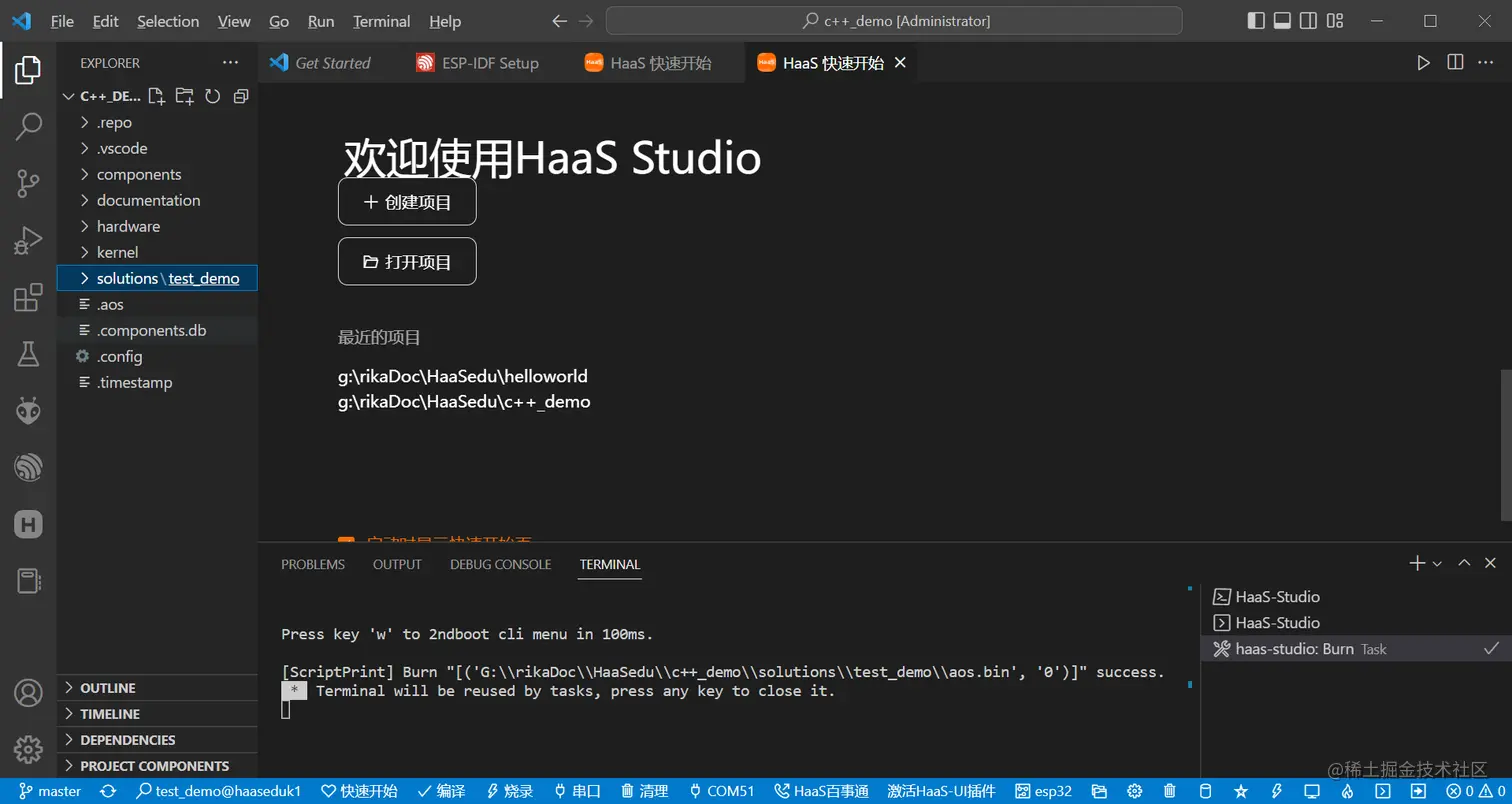Viewport: 1512px width, 804px height.
Task: Open Source Control view in activity bar
Action: (28, 183)
